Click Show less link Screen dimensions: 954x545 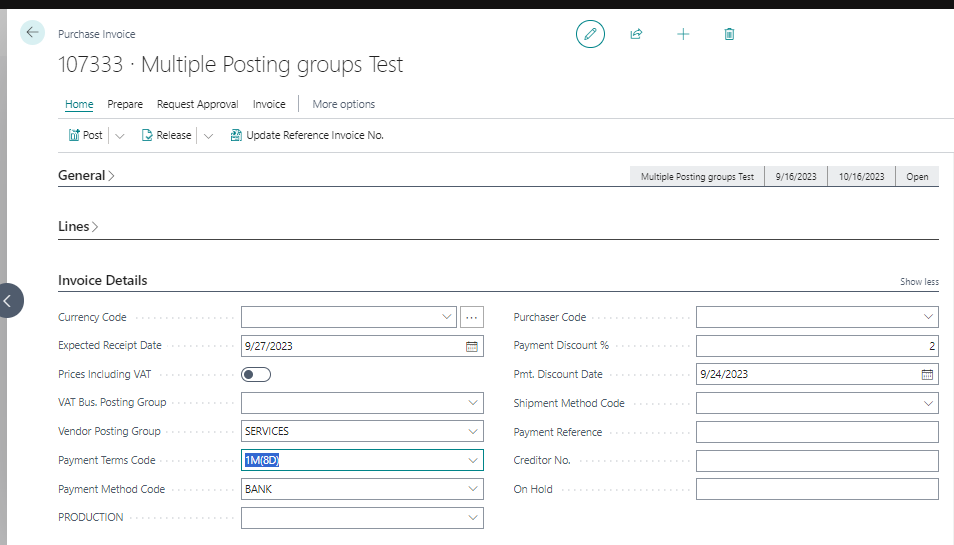click(919, 282)
